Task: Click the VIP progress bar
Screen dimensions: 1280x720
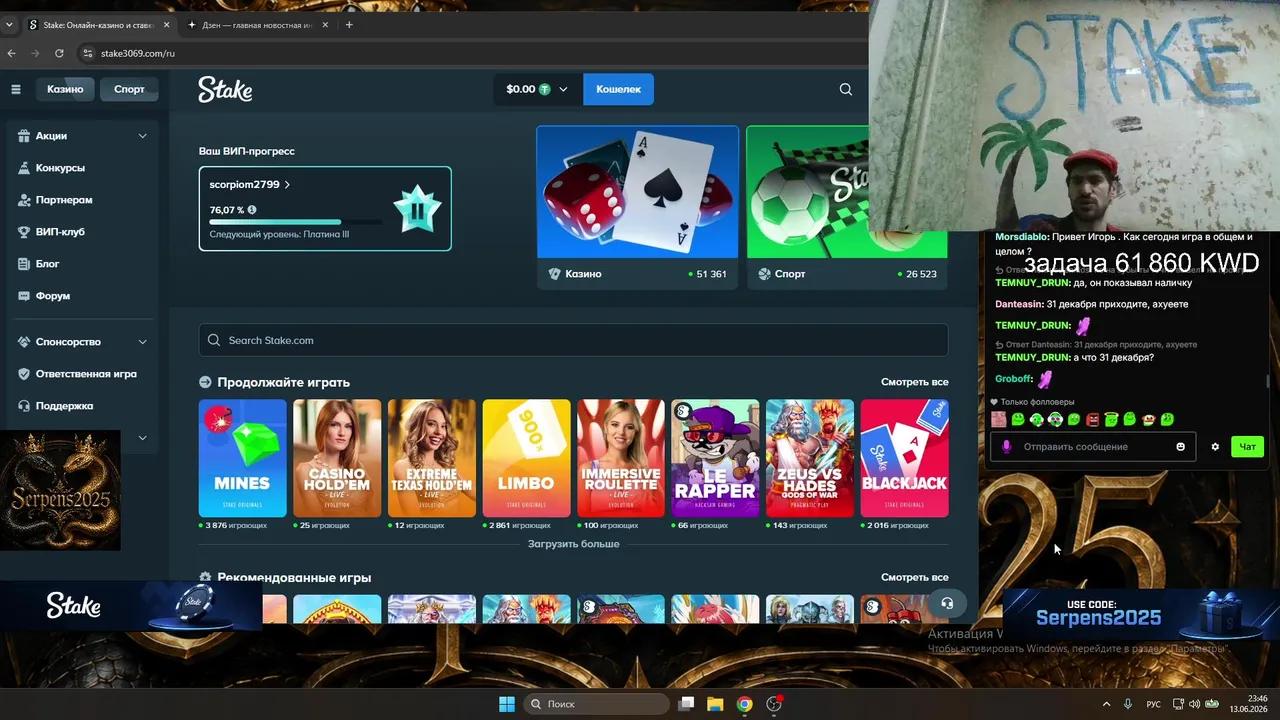Action: coord(296,222)
